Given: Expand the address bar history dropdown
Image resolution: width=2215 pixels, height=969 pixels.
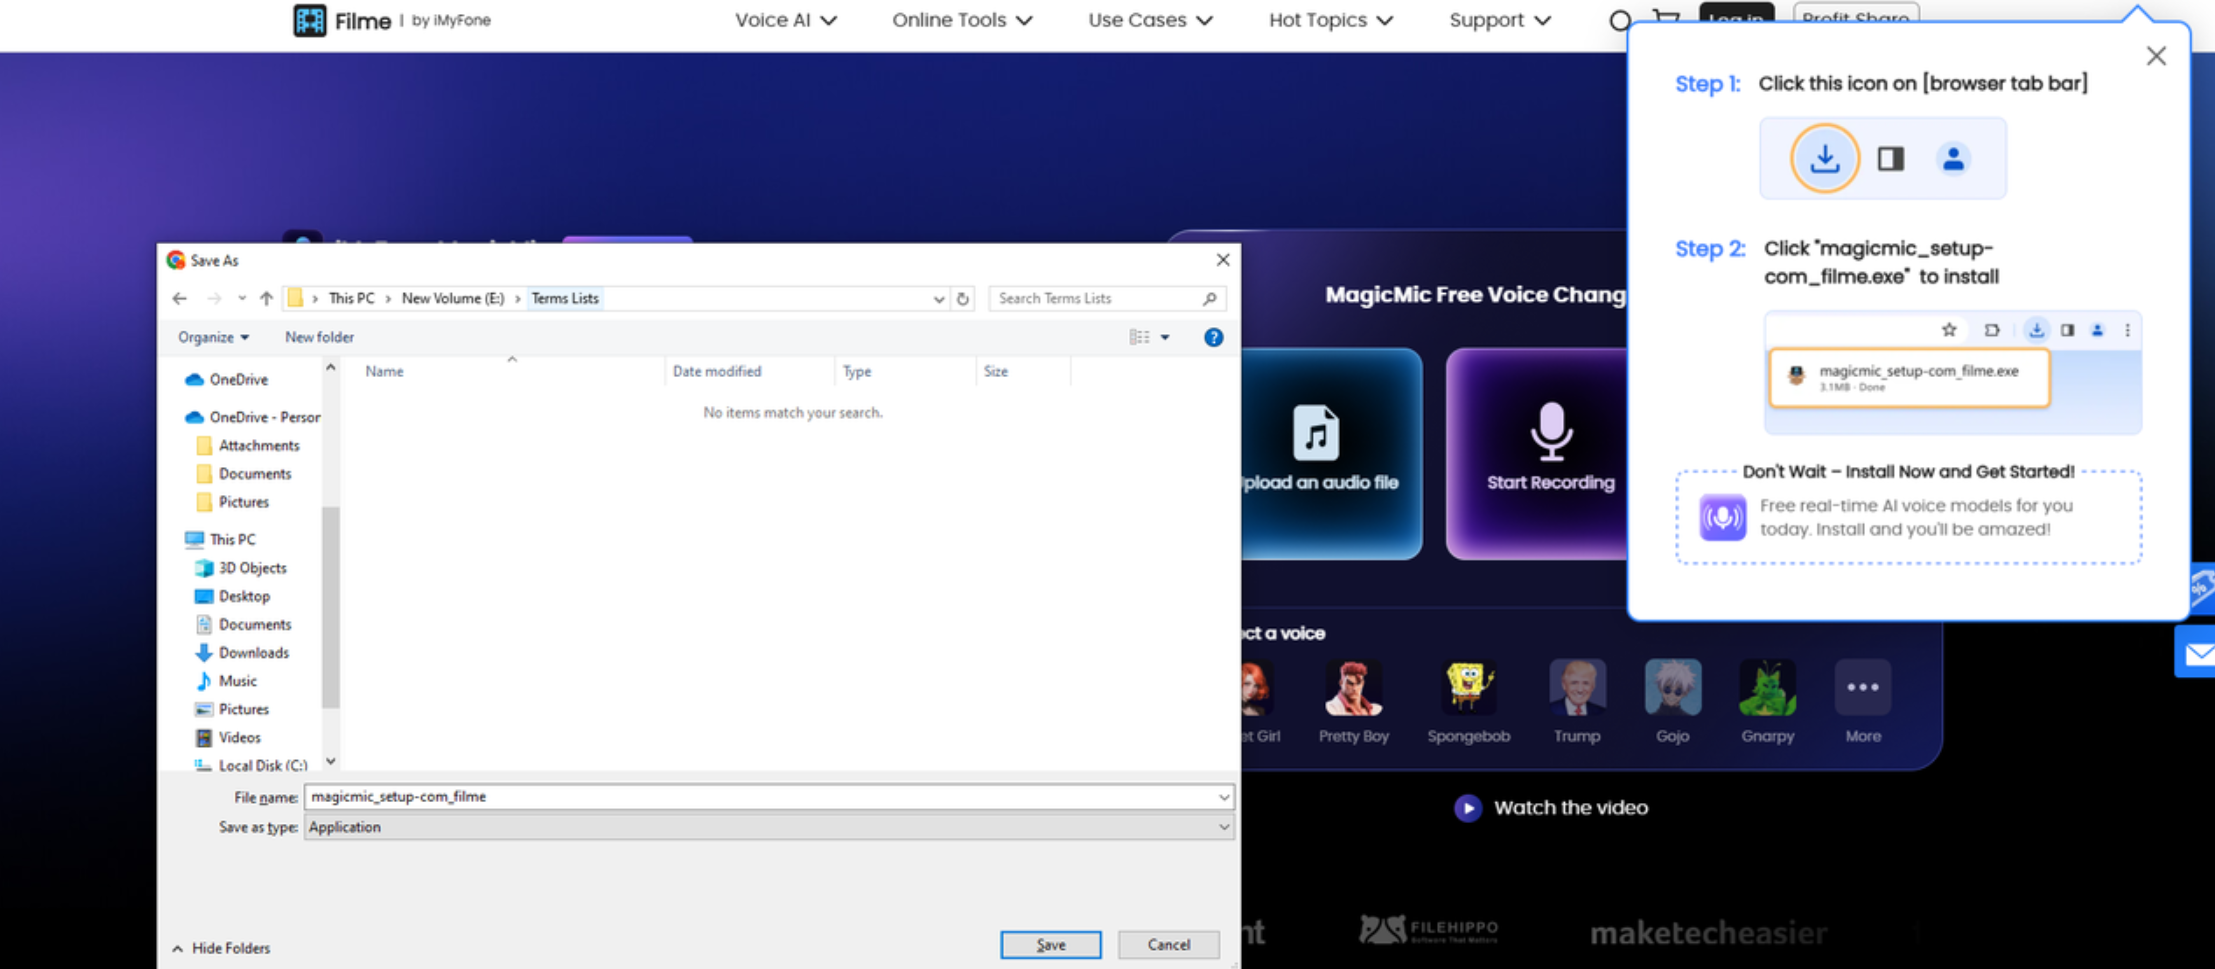Looking at the screenshot, I should pos(939,298).
